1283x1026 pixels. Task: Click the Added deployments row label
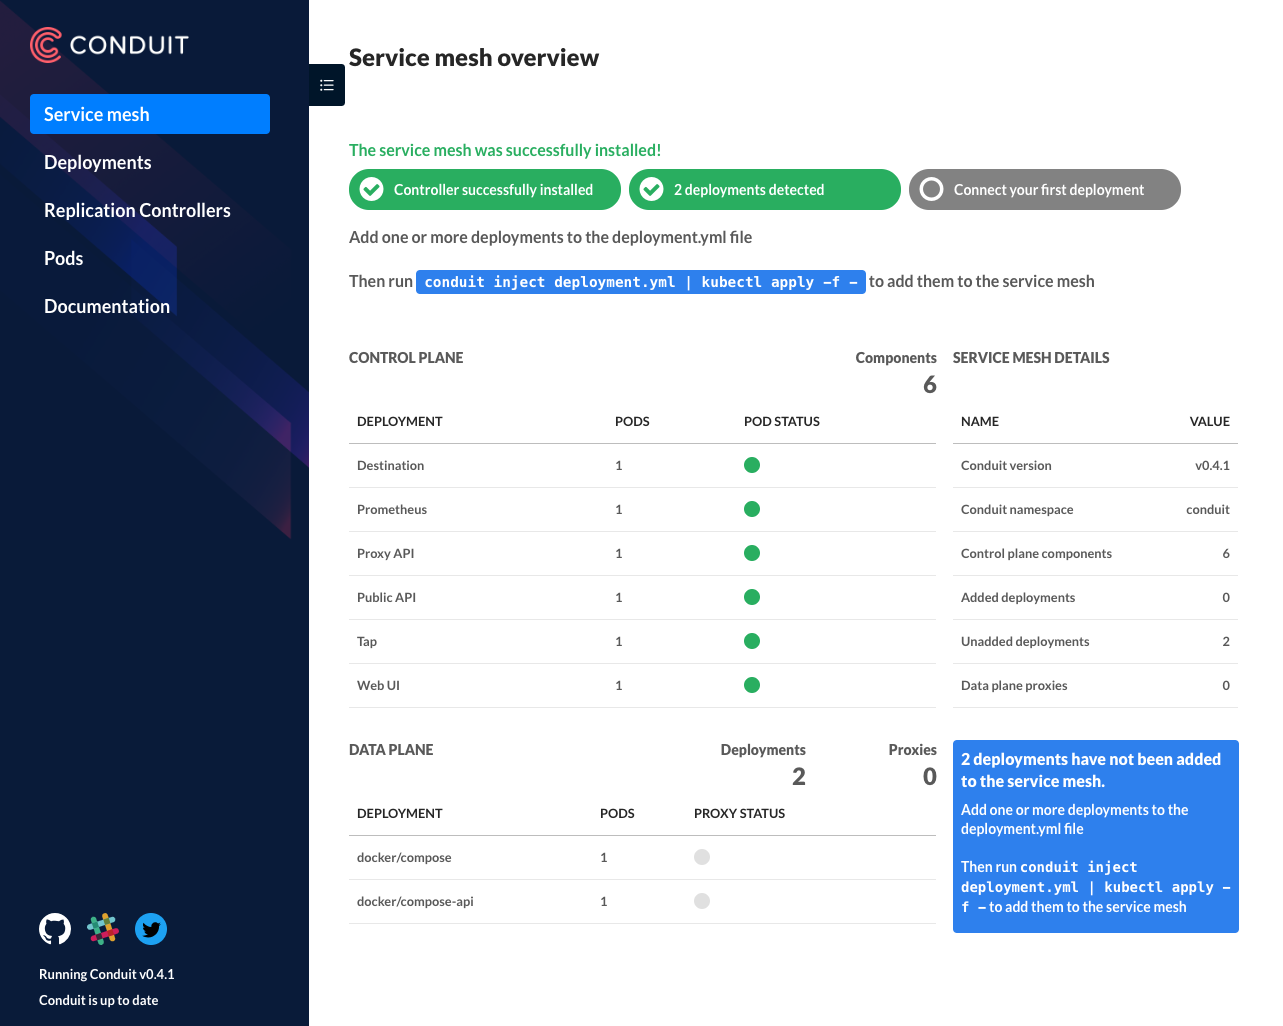pyautogui.click(x=1018, y=597)
